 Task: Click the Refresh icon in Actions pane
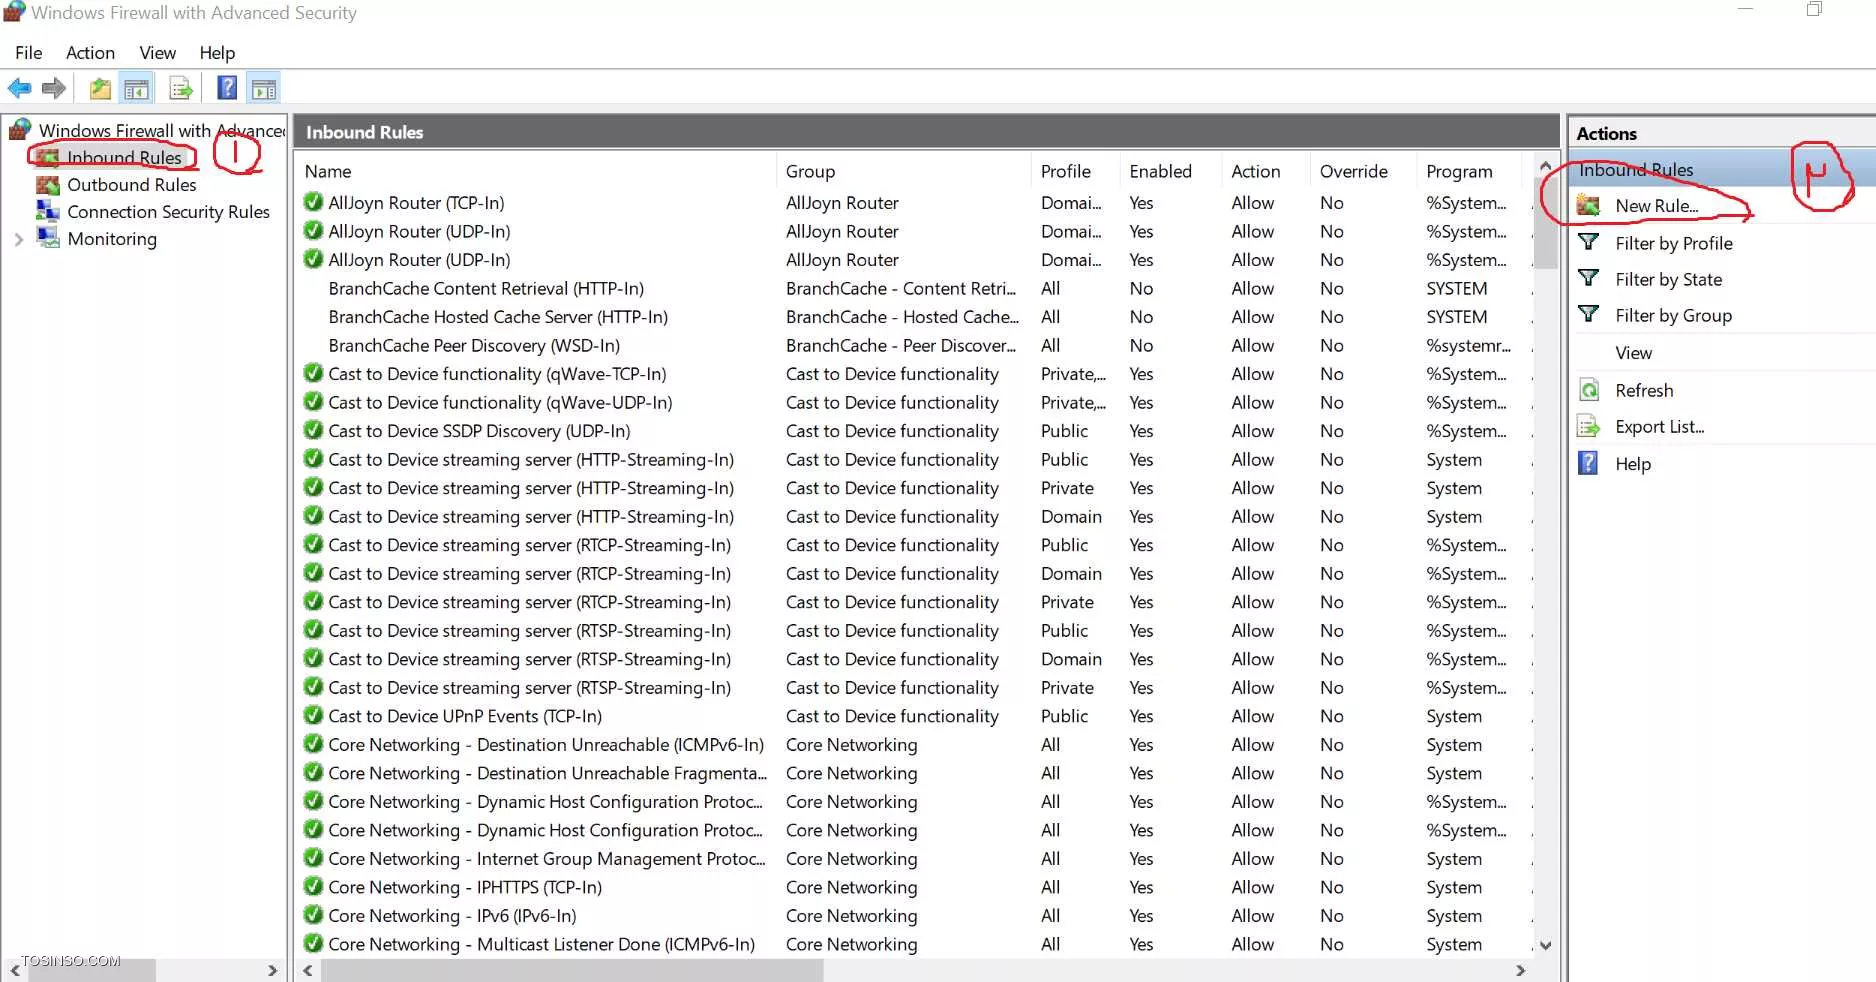(x=1588, y=390)
